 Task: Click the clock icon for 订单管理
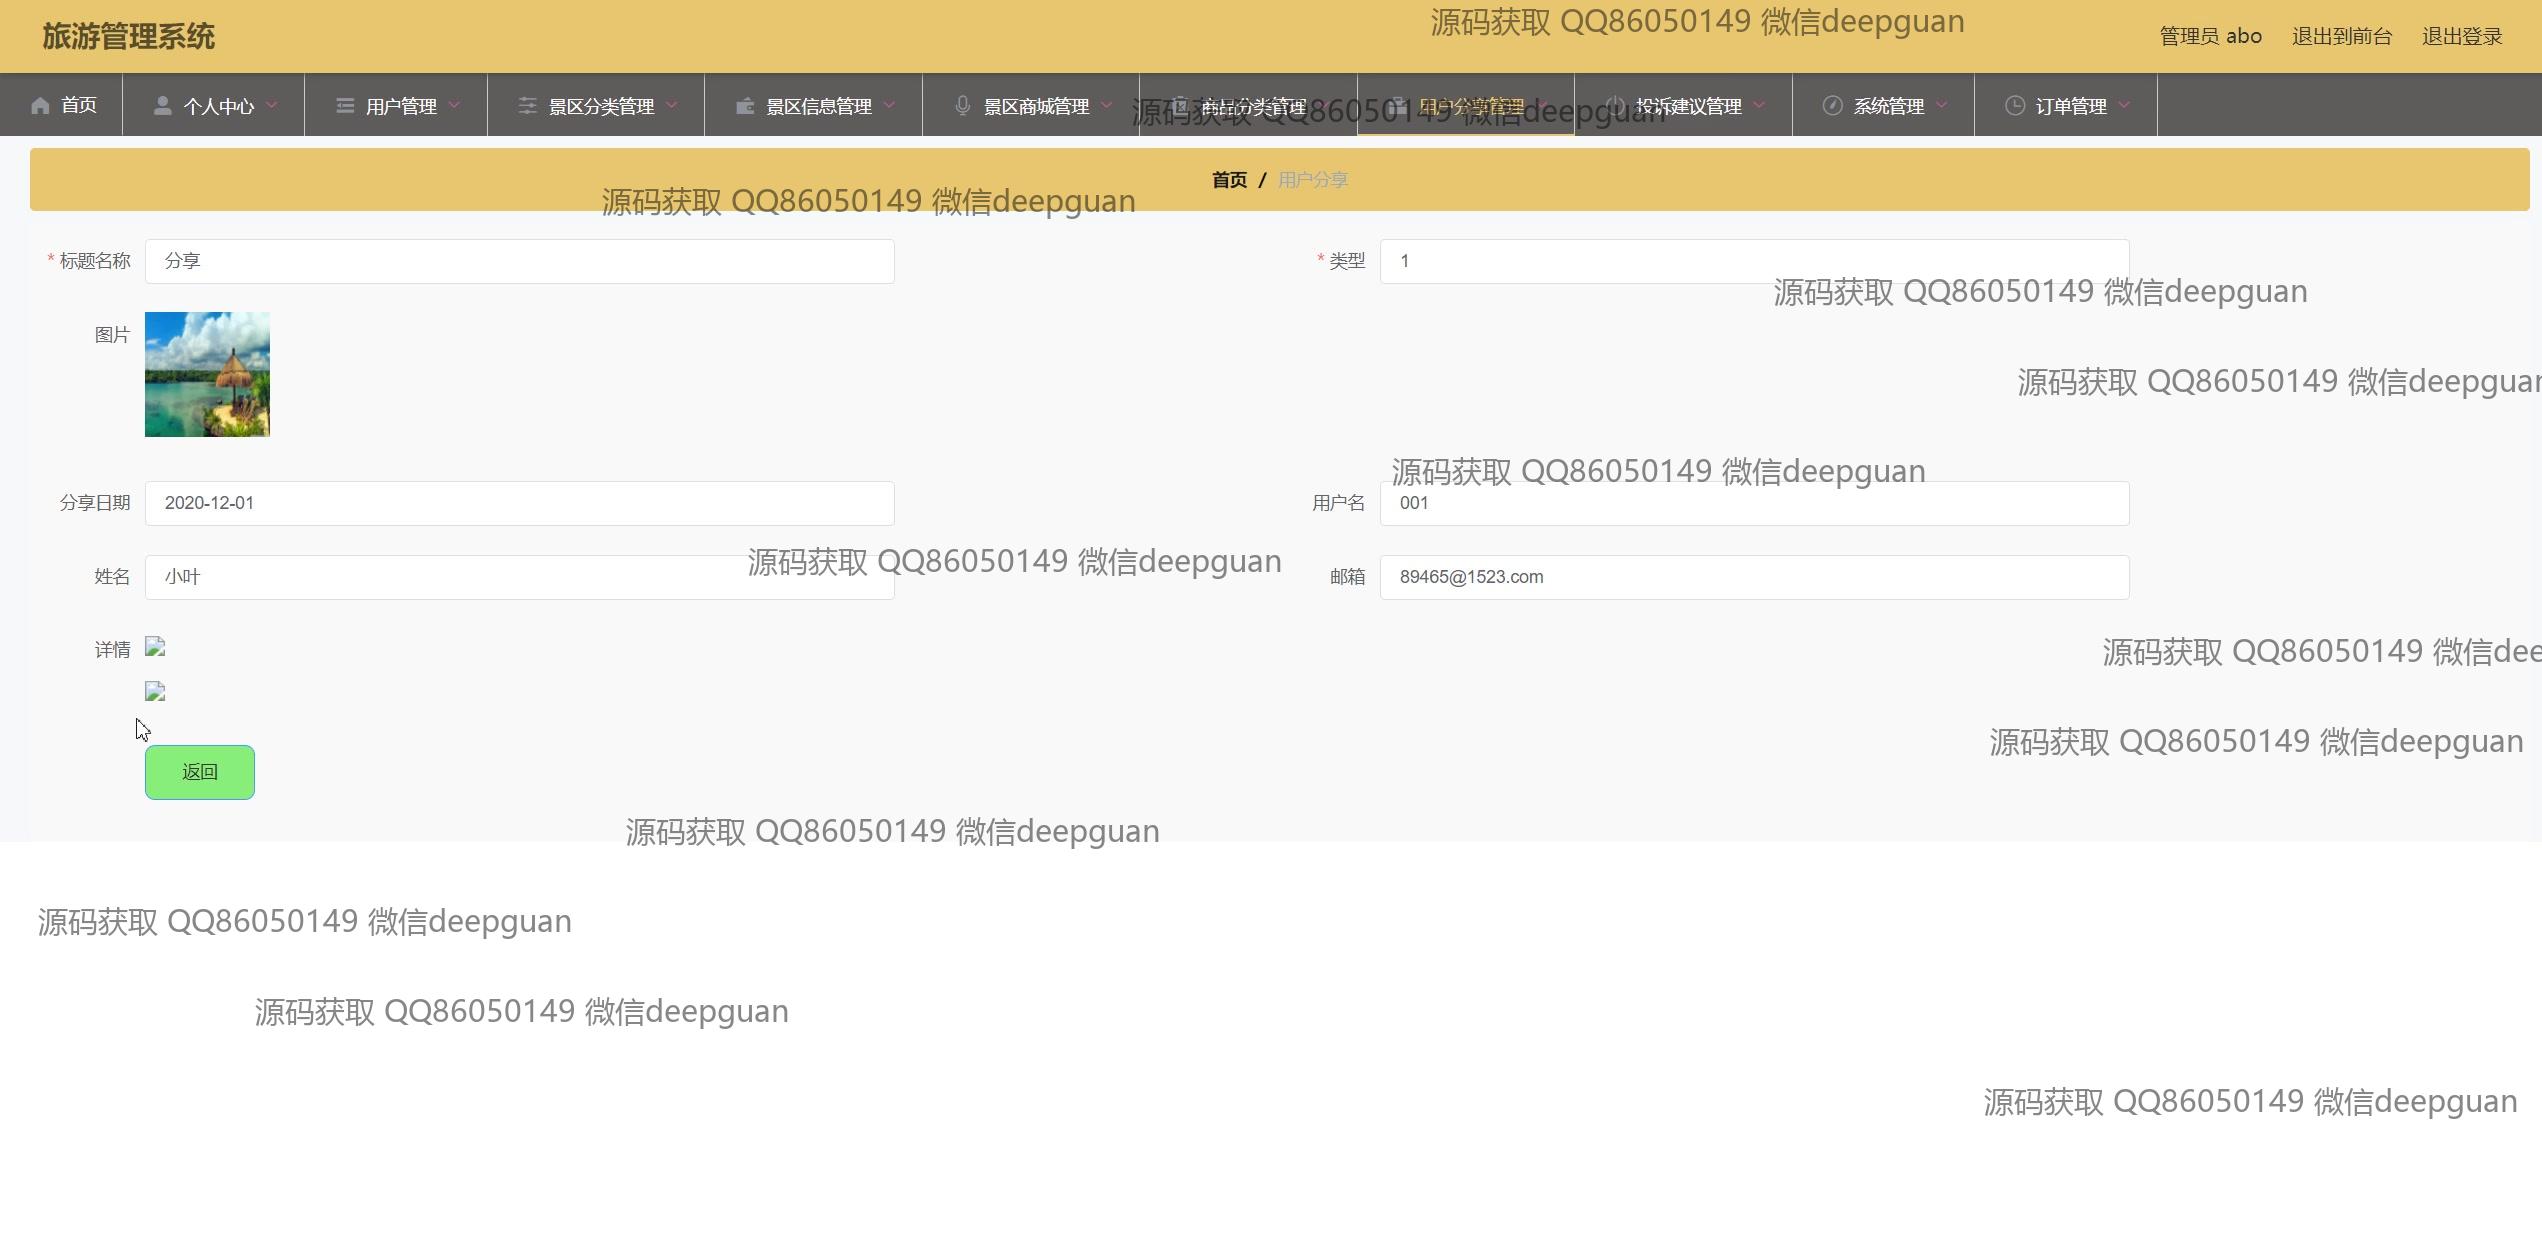pos(2015,106)
